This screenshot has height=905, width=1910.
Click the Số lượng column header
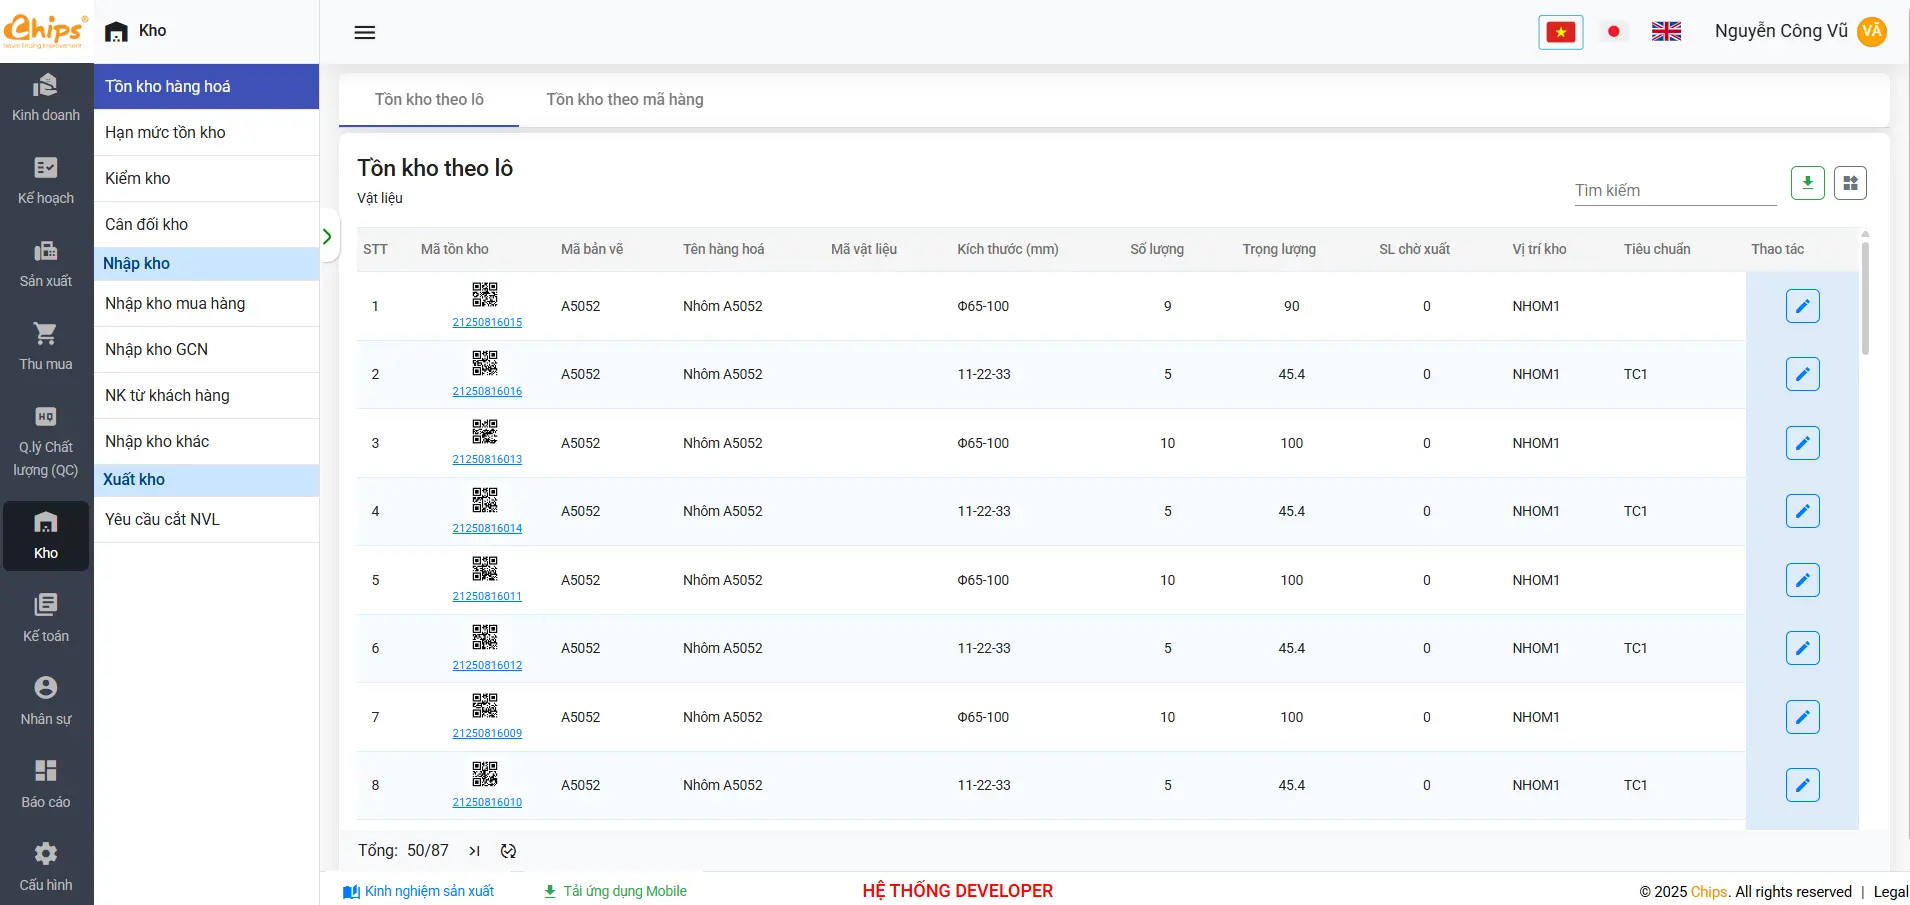coord(1157,249)
